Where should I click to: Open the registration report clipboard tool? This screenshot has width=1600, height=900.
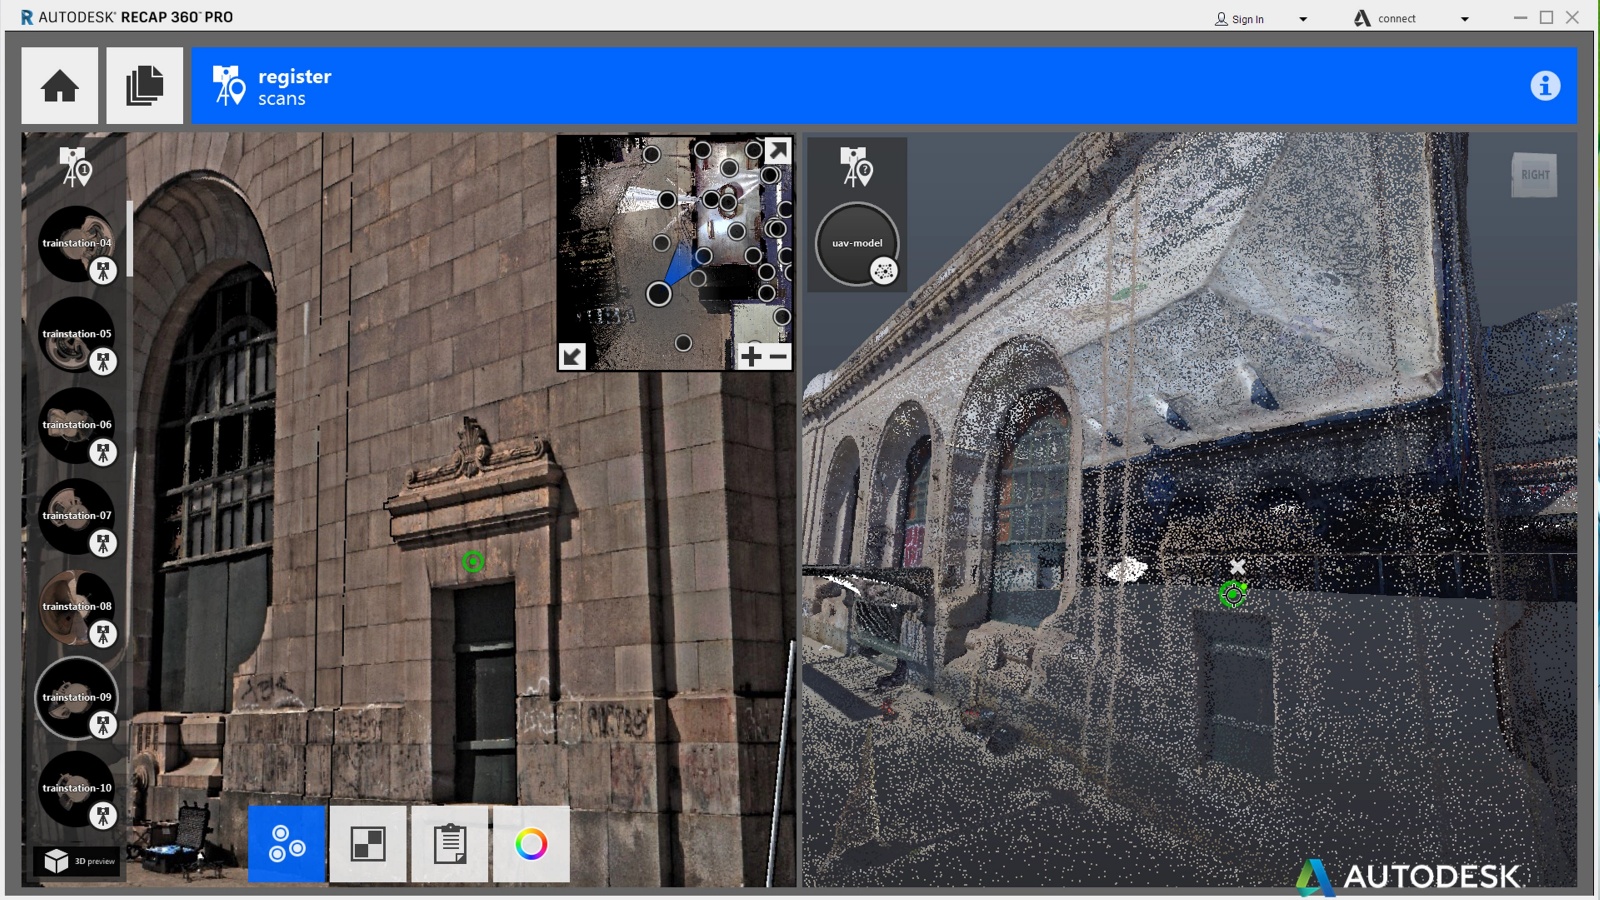click(450, 845)
